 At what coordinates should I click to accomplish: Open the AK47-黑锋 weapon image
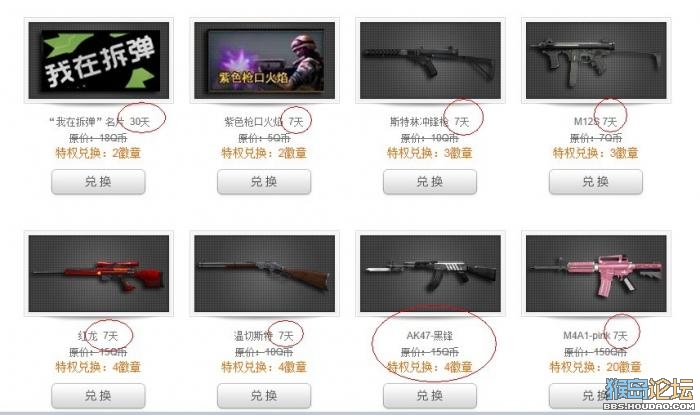430,274
